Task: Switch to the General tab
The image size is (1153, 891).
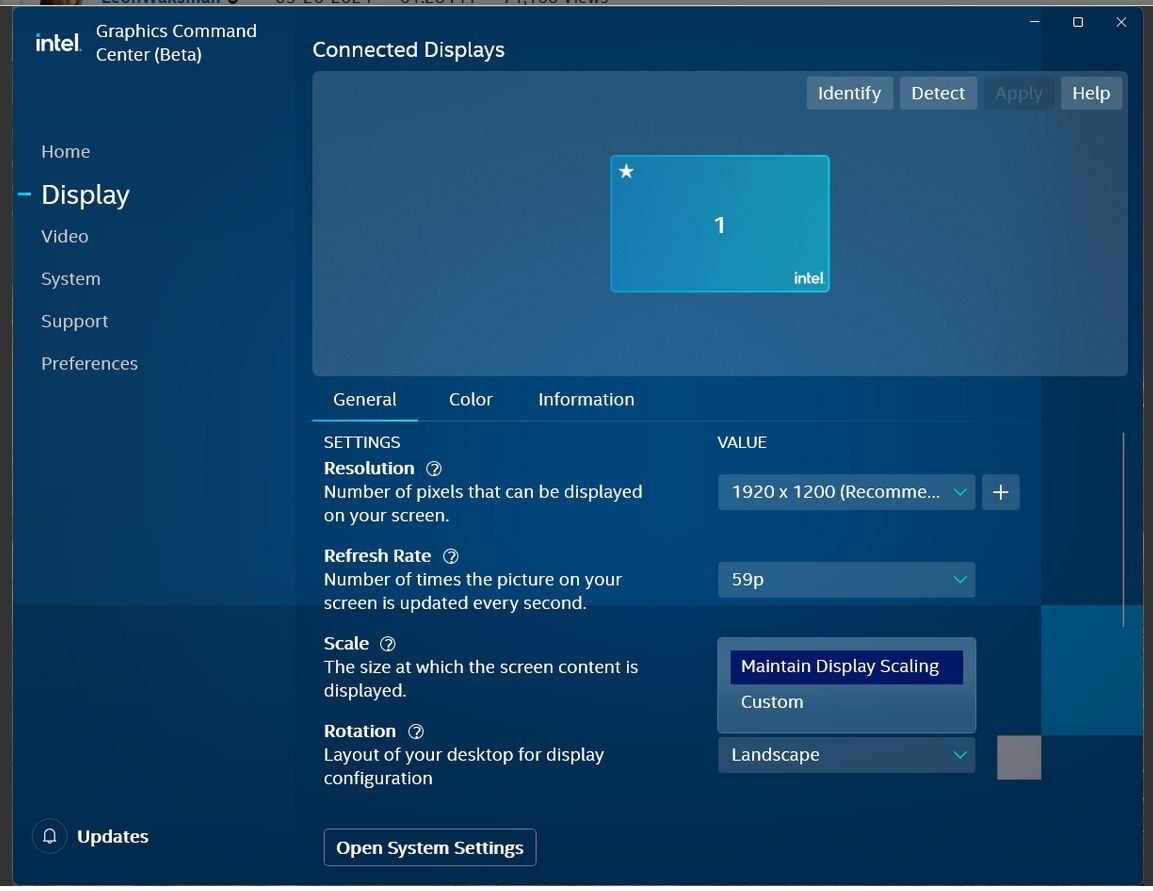Action: click(365, 399)
